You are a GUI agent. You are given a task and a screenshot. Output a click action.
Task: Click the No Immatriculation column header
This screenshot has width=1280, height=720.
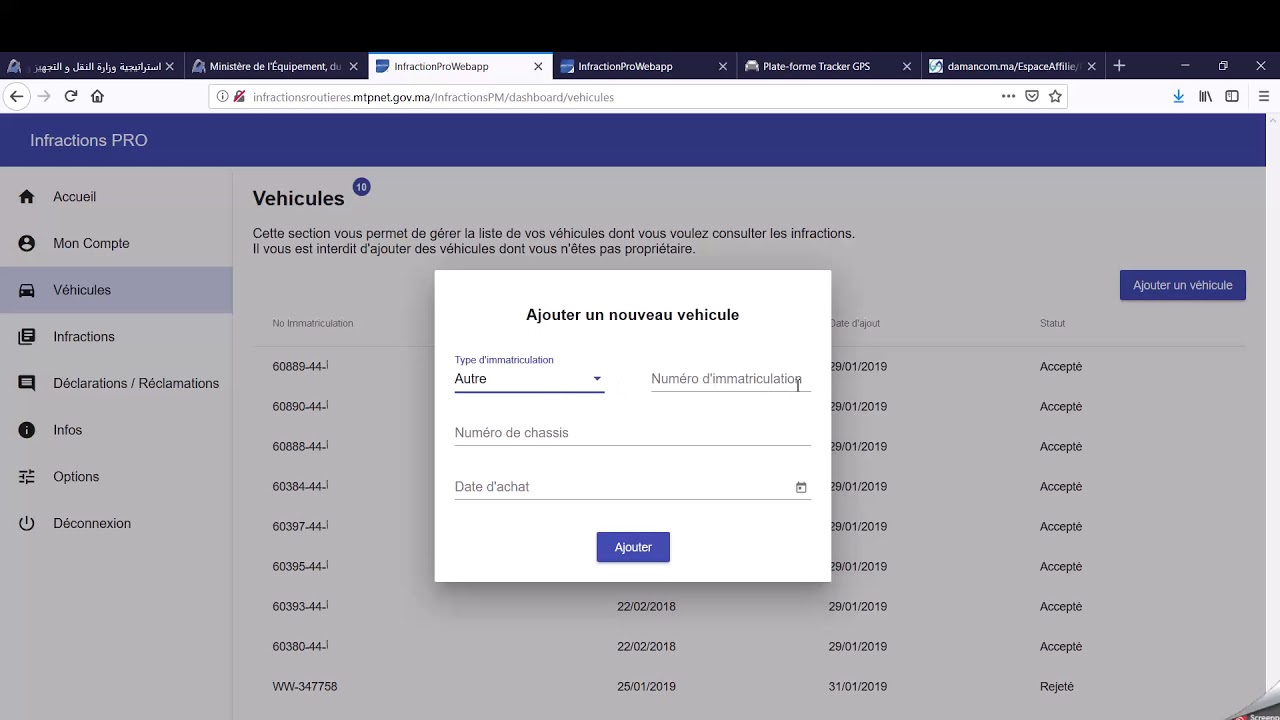tap(313, 323)
